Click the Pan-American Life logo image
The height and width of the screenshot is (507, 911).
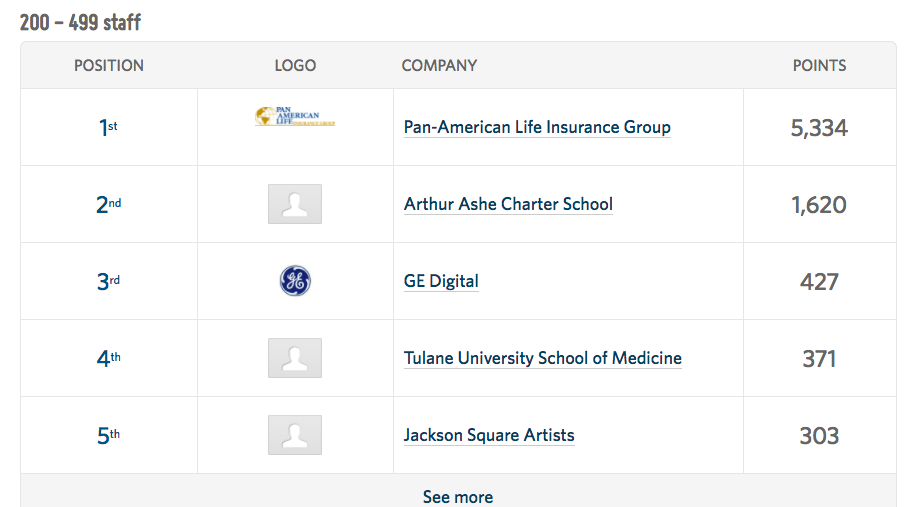pyautogui.click(x=295, y=116)
